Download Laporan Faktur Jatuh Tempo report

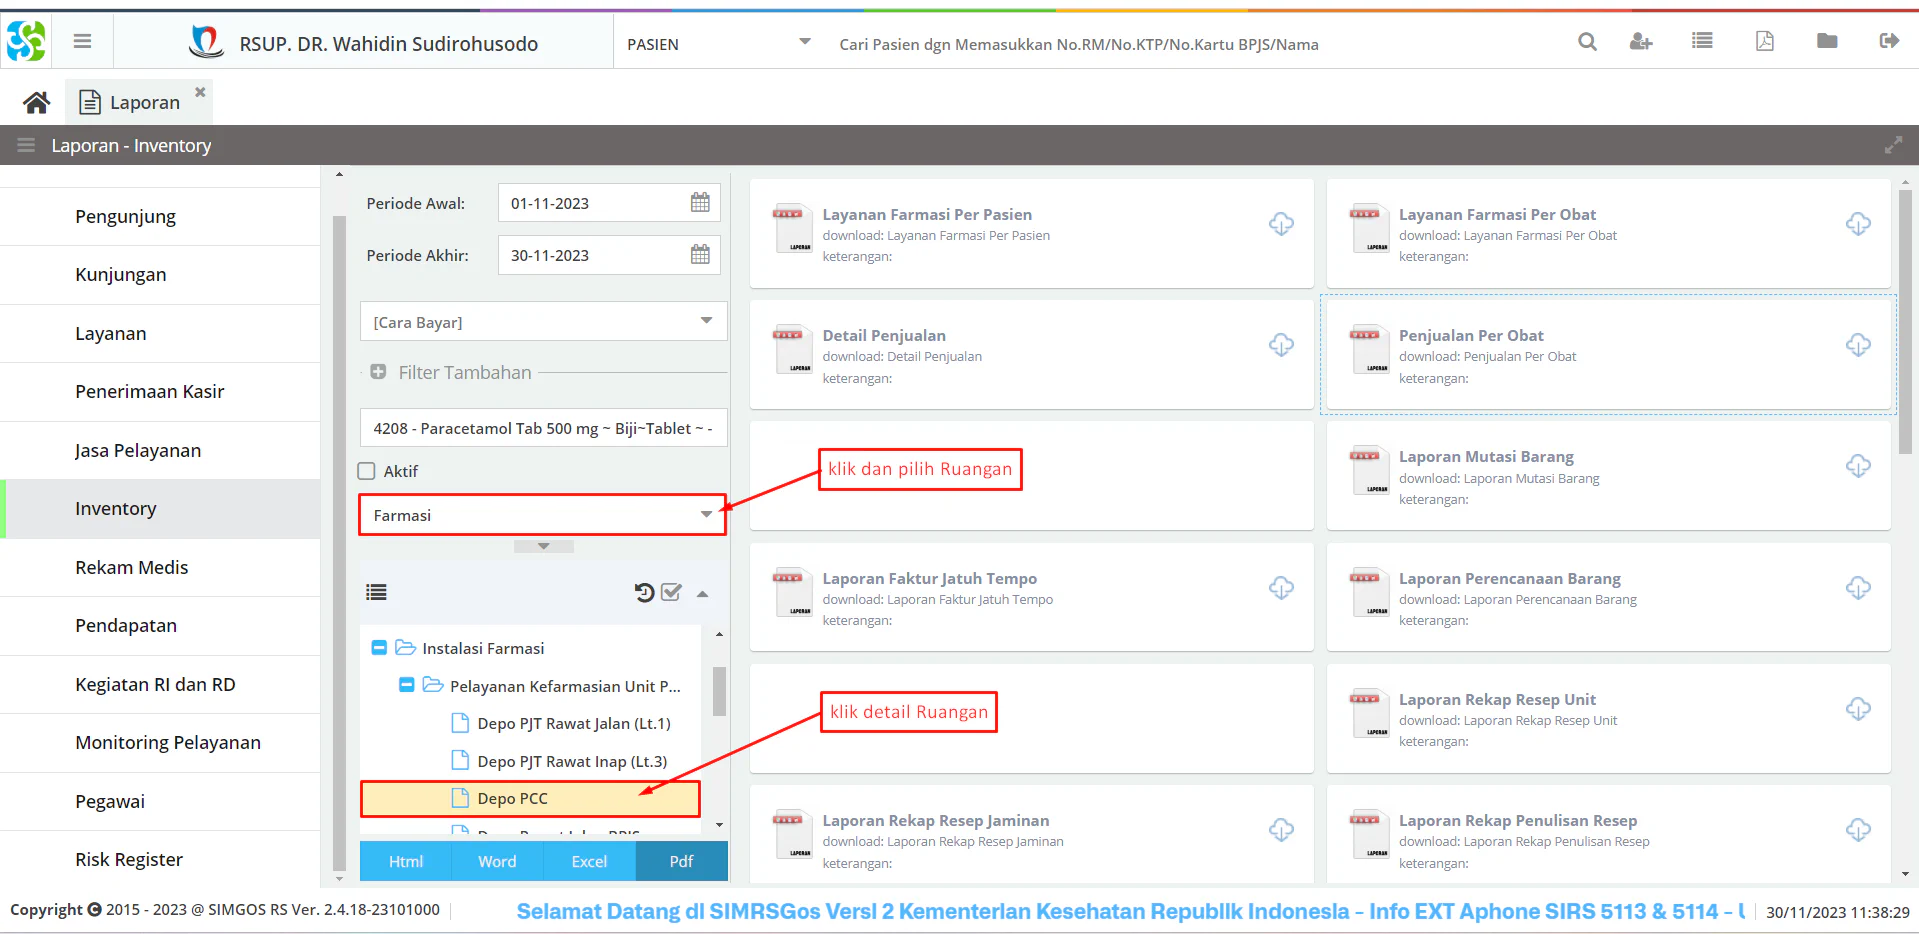point(1281,587)
